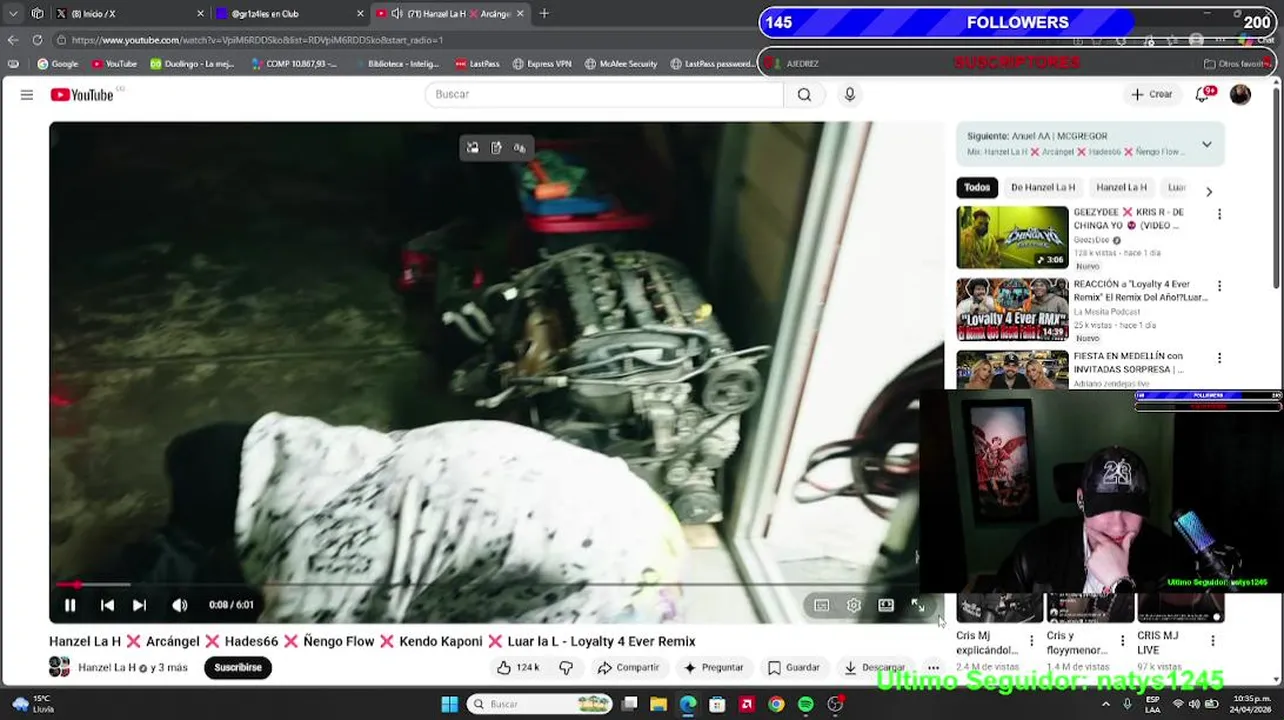Select the De Hanzel La H chip
This screenshot has height=720, width=1284.
tap(1043, 187)
